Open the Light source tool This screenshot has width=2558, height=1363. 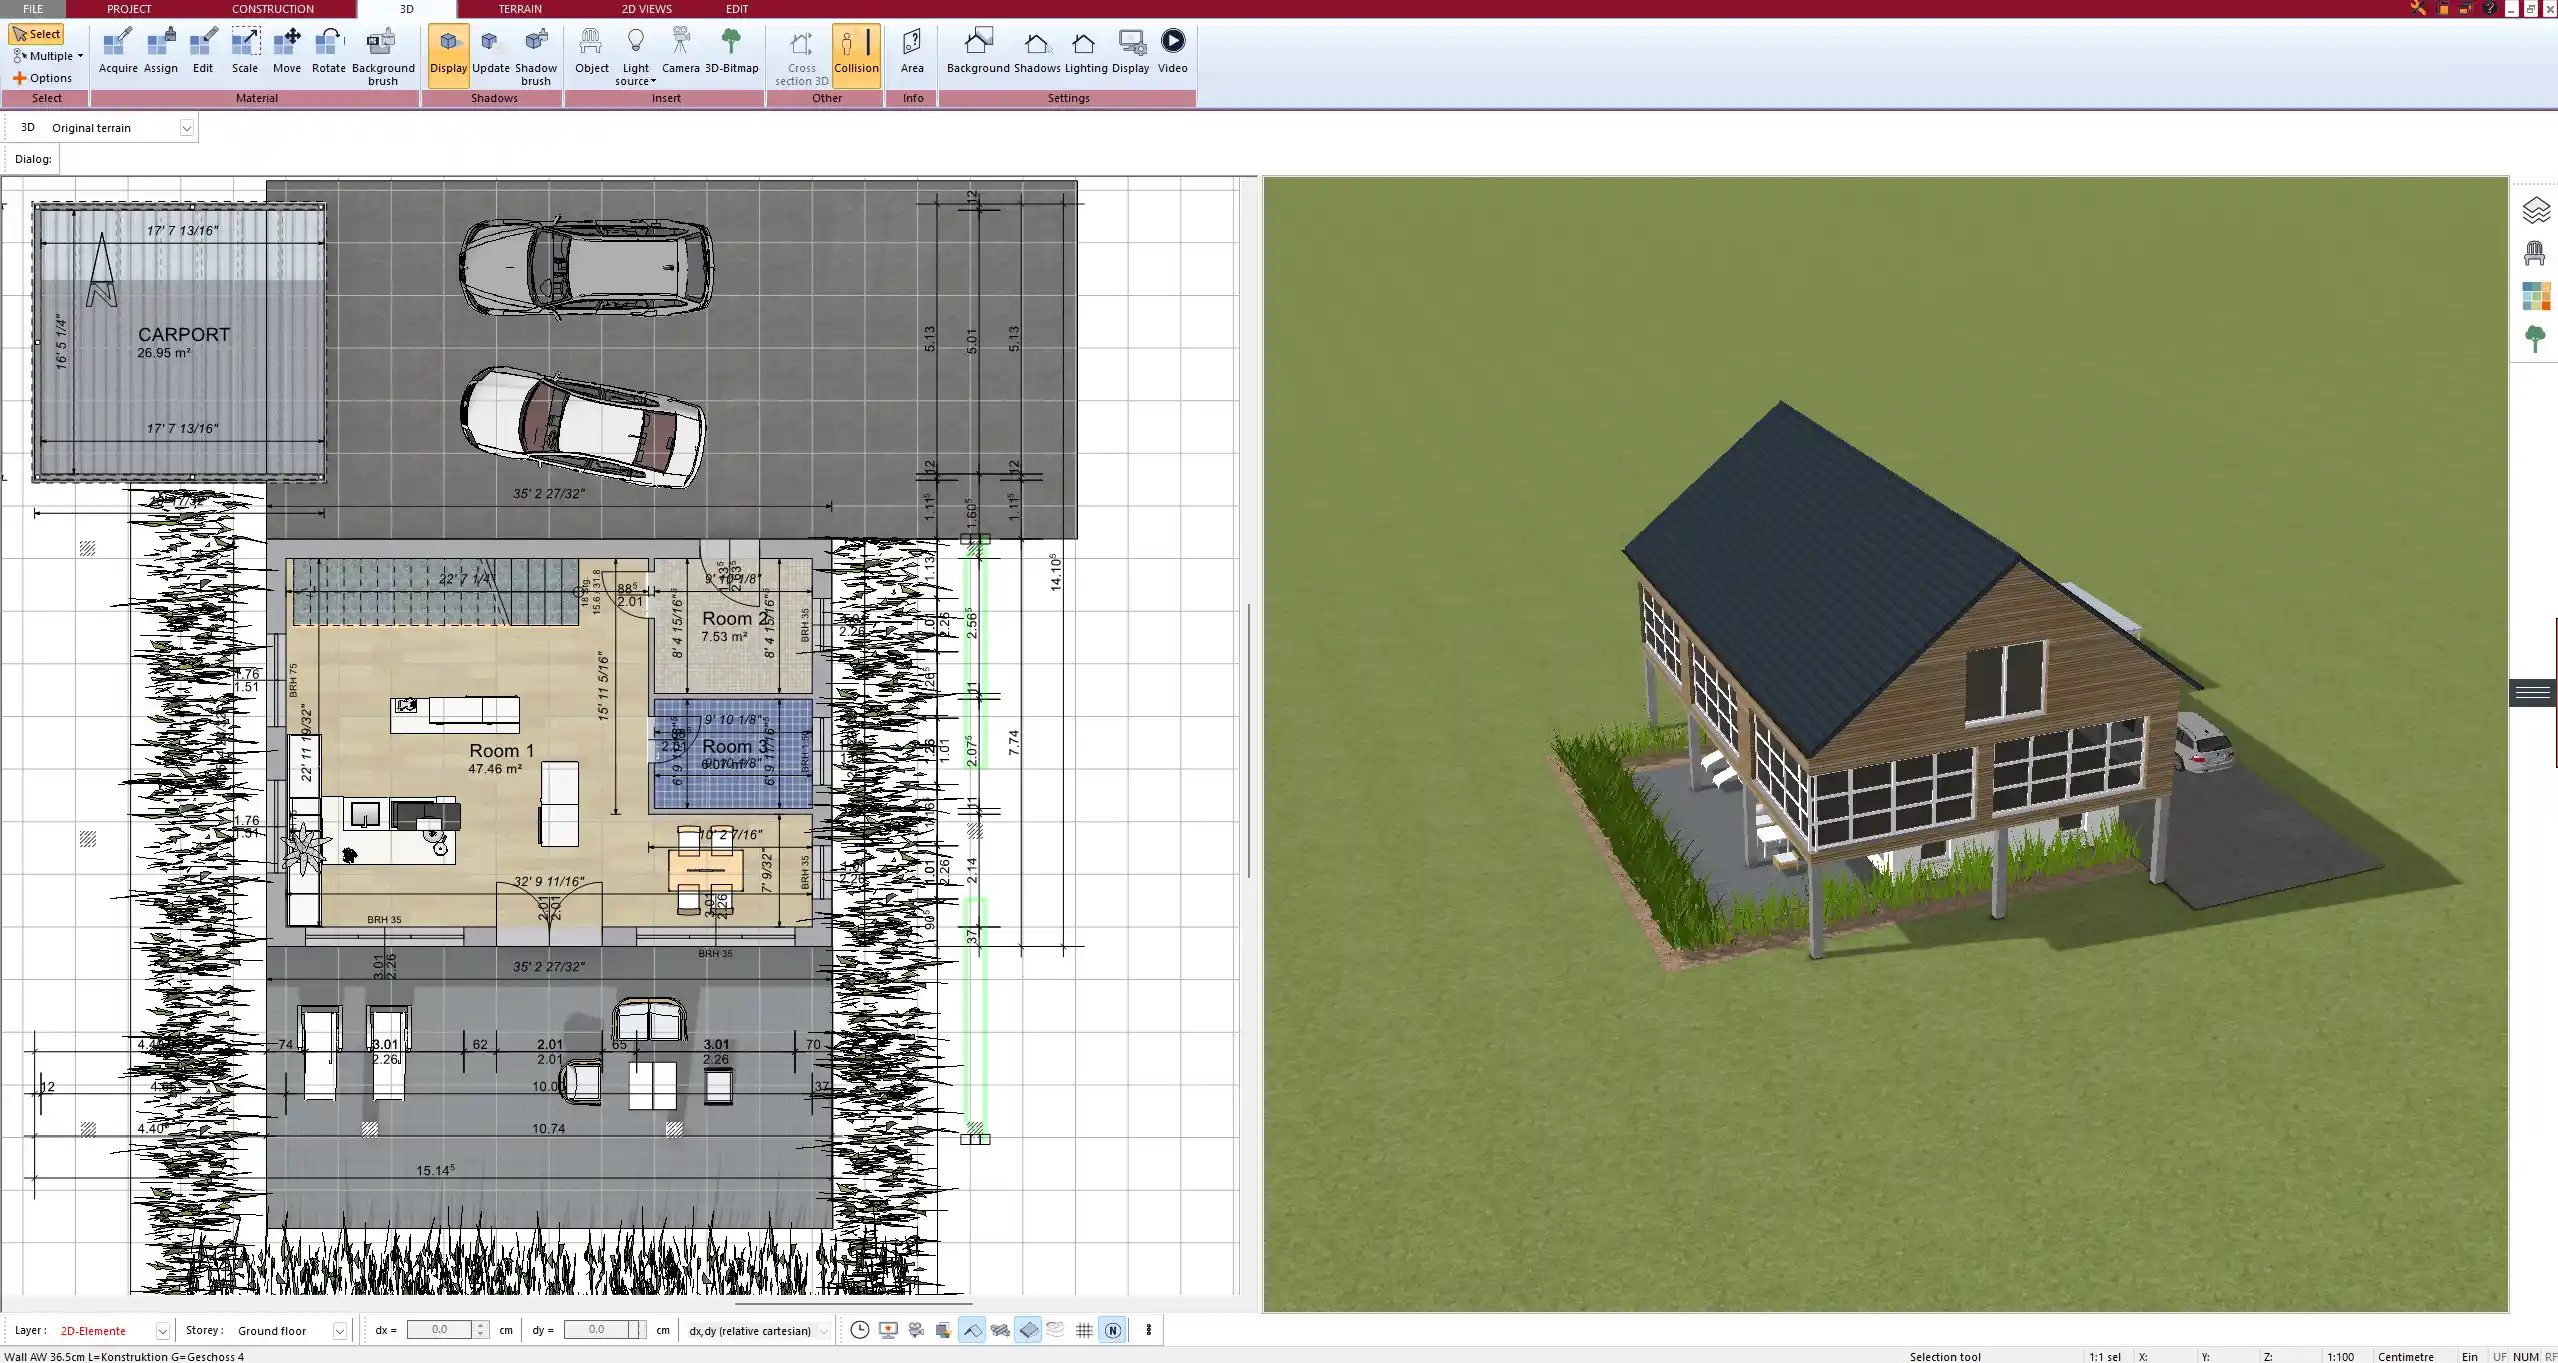point(636,52)
